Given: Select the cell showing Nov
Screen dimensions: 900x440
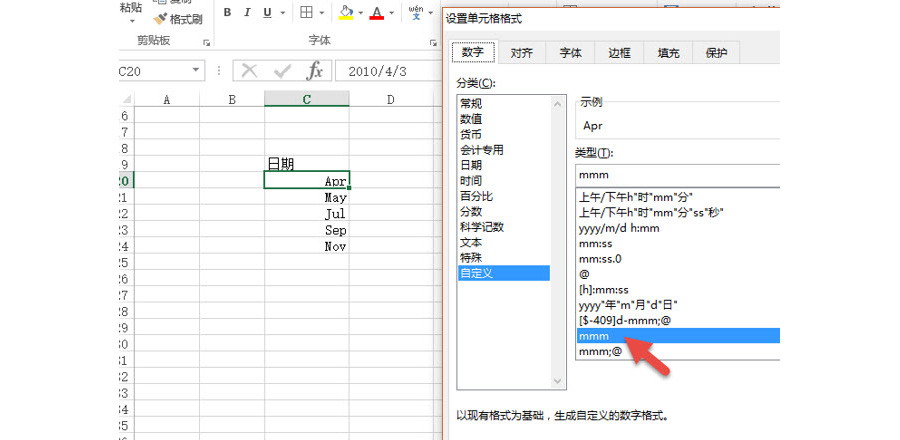Looking at the screenshot, I should [x=307, y=246].
